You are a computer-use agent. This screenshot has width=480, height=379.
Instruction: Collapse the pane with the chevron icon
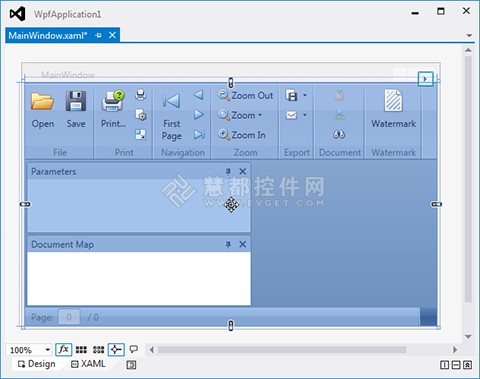(x=467, y=365)
